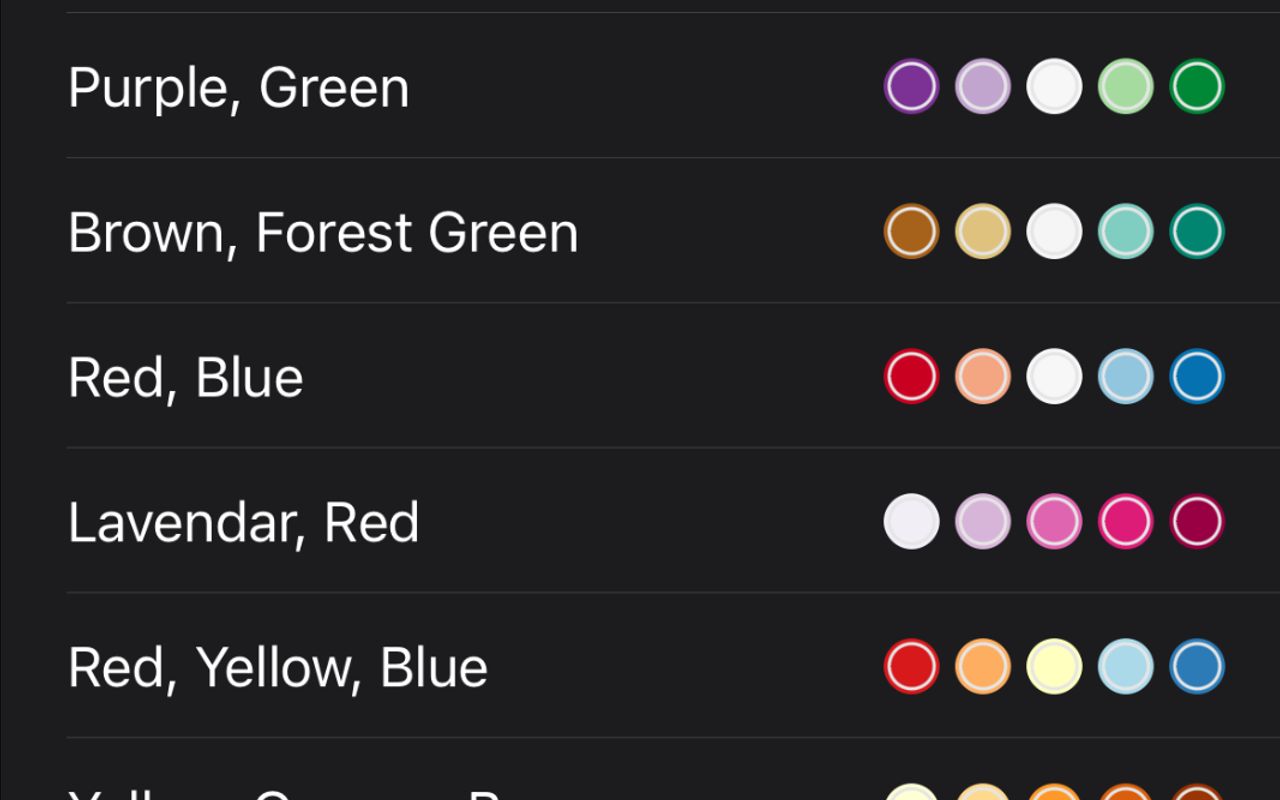This screenshot has height=800, width=1280.
Task: Choose the teal swatch in Brown, Forest Green
Action: (x=1196, y=231)
